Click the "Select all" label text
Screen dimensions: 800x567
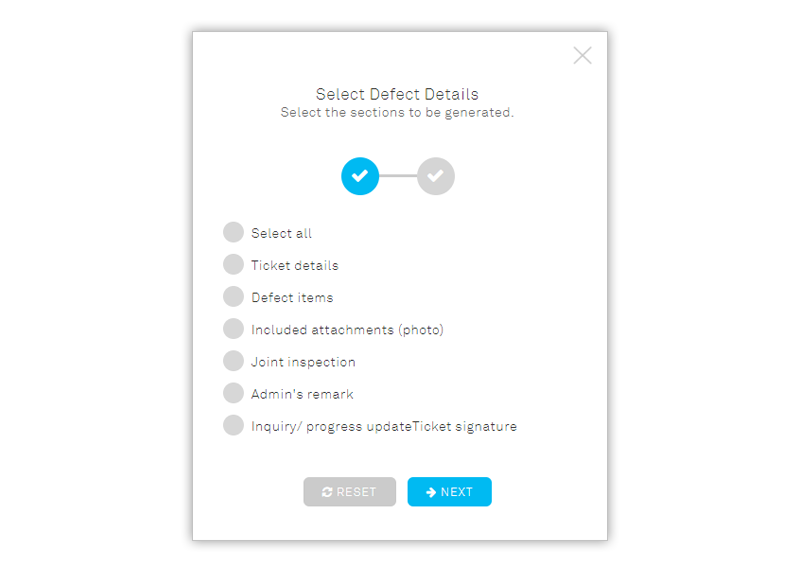coord(281,233)
